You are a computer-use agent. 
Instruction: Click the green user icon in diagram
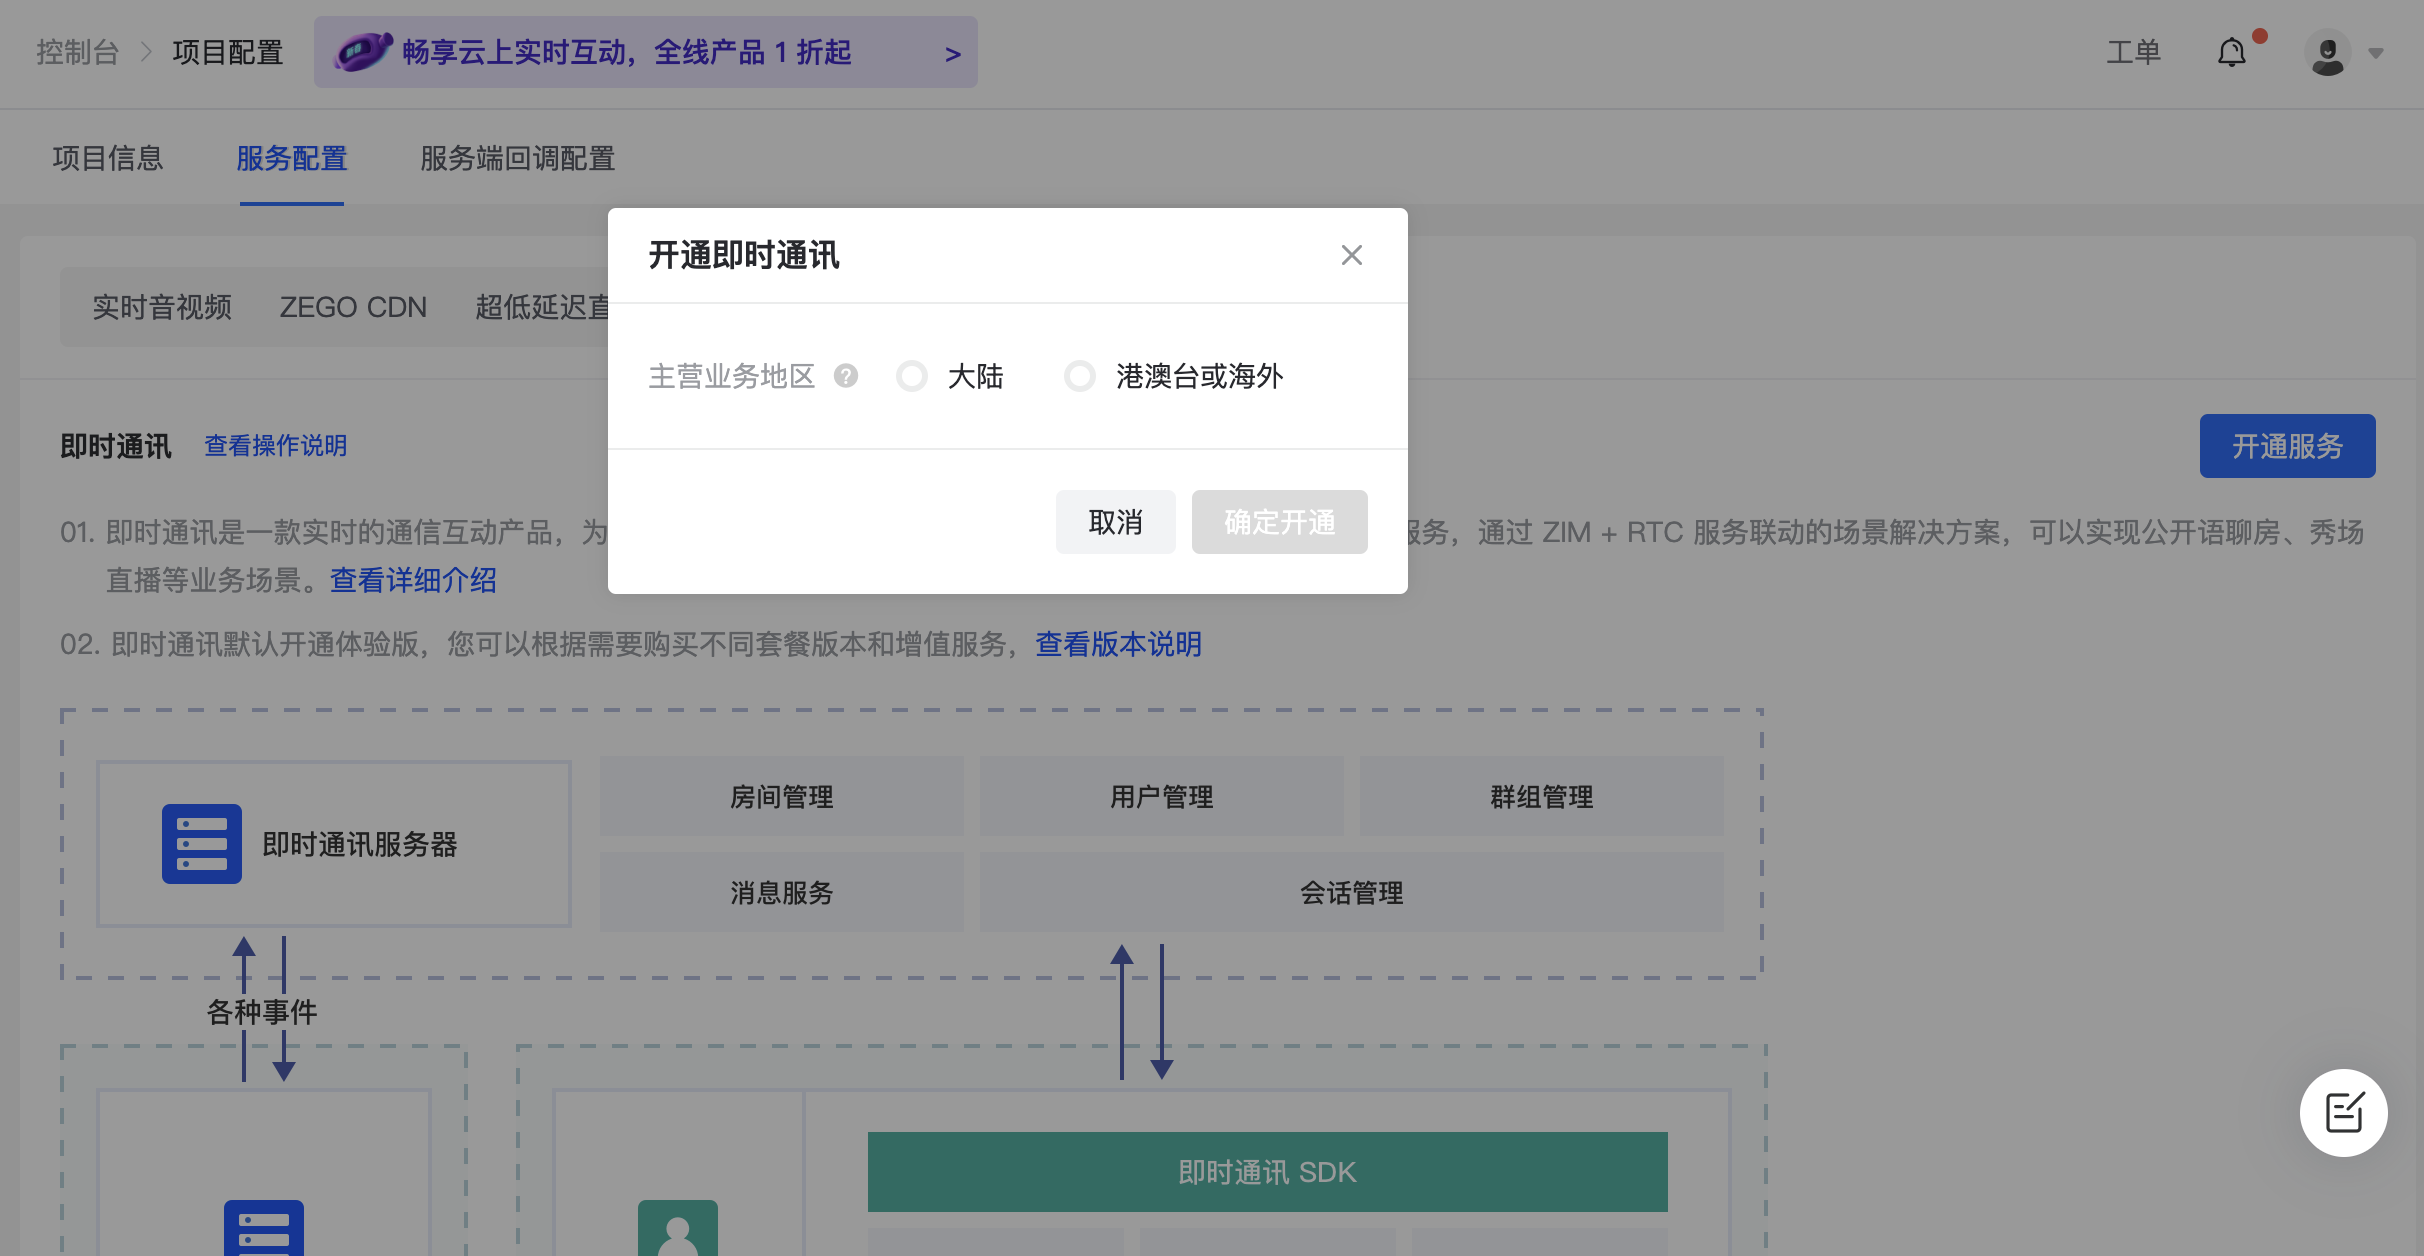click(678, 1230)
